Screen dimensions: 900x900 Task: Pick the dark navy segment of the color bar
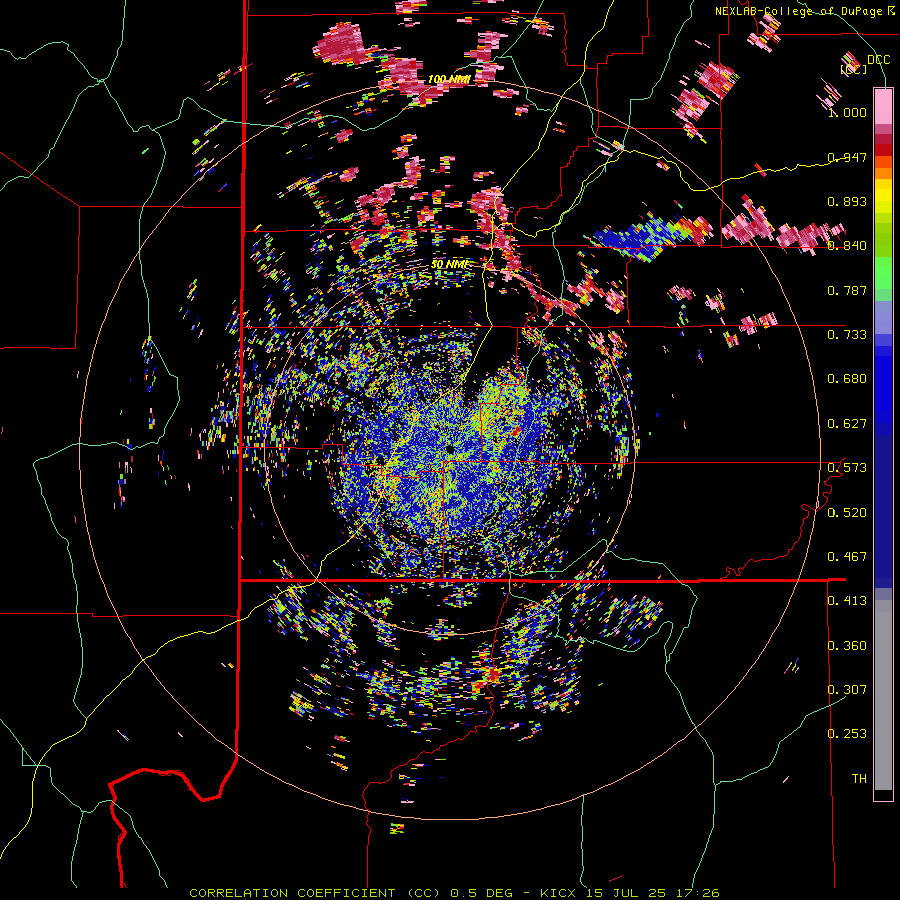[883, 511]
